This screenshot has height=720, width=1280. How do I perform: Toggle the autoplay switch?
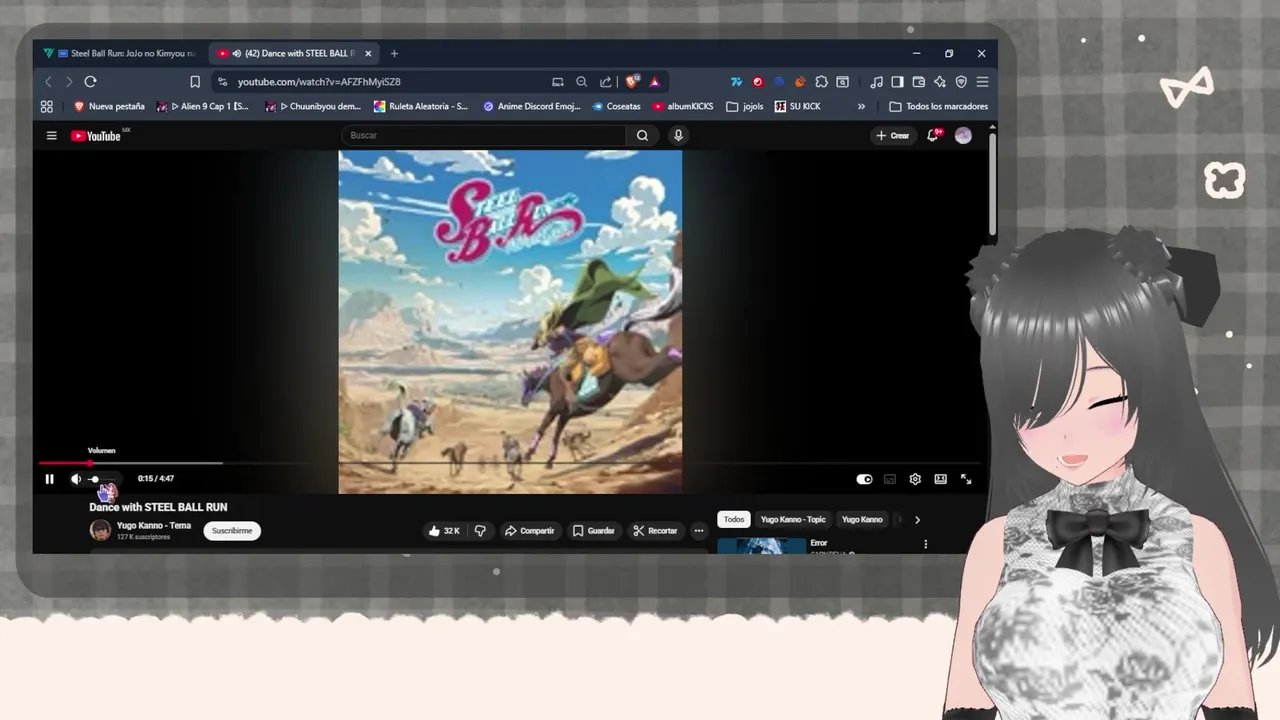(864, 479)
